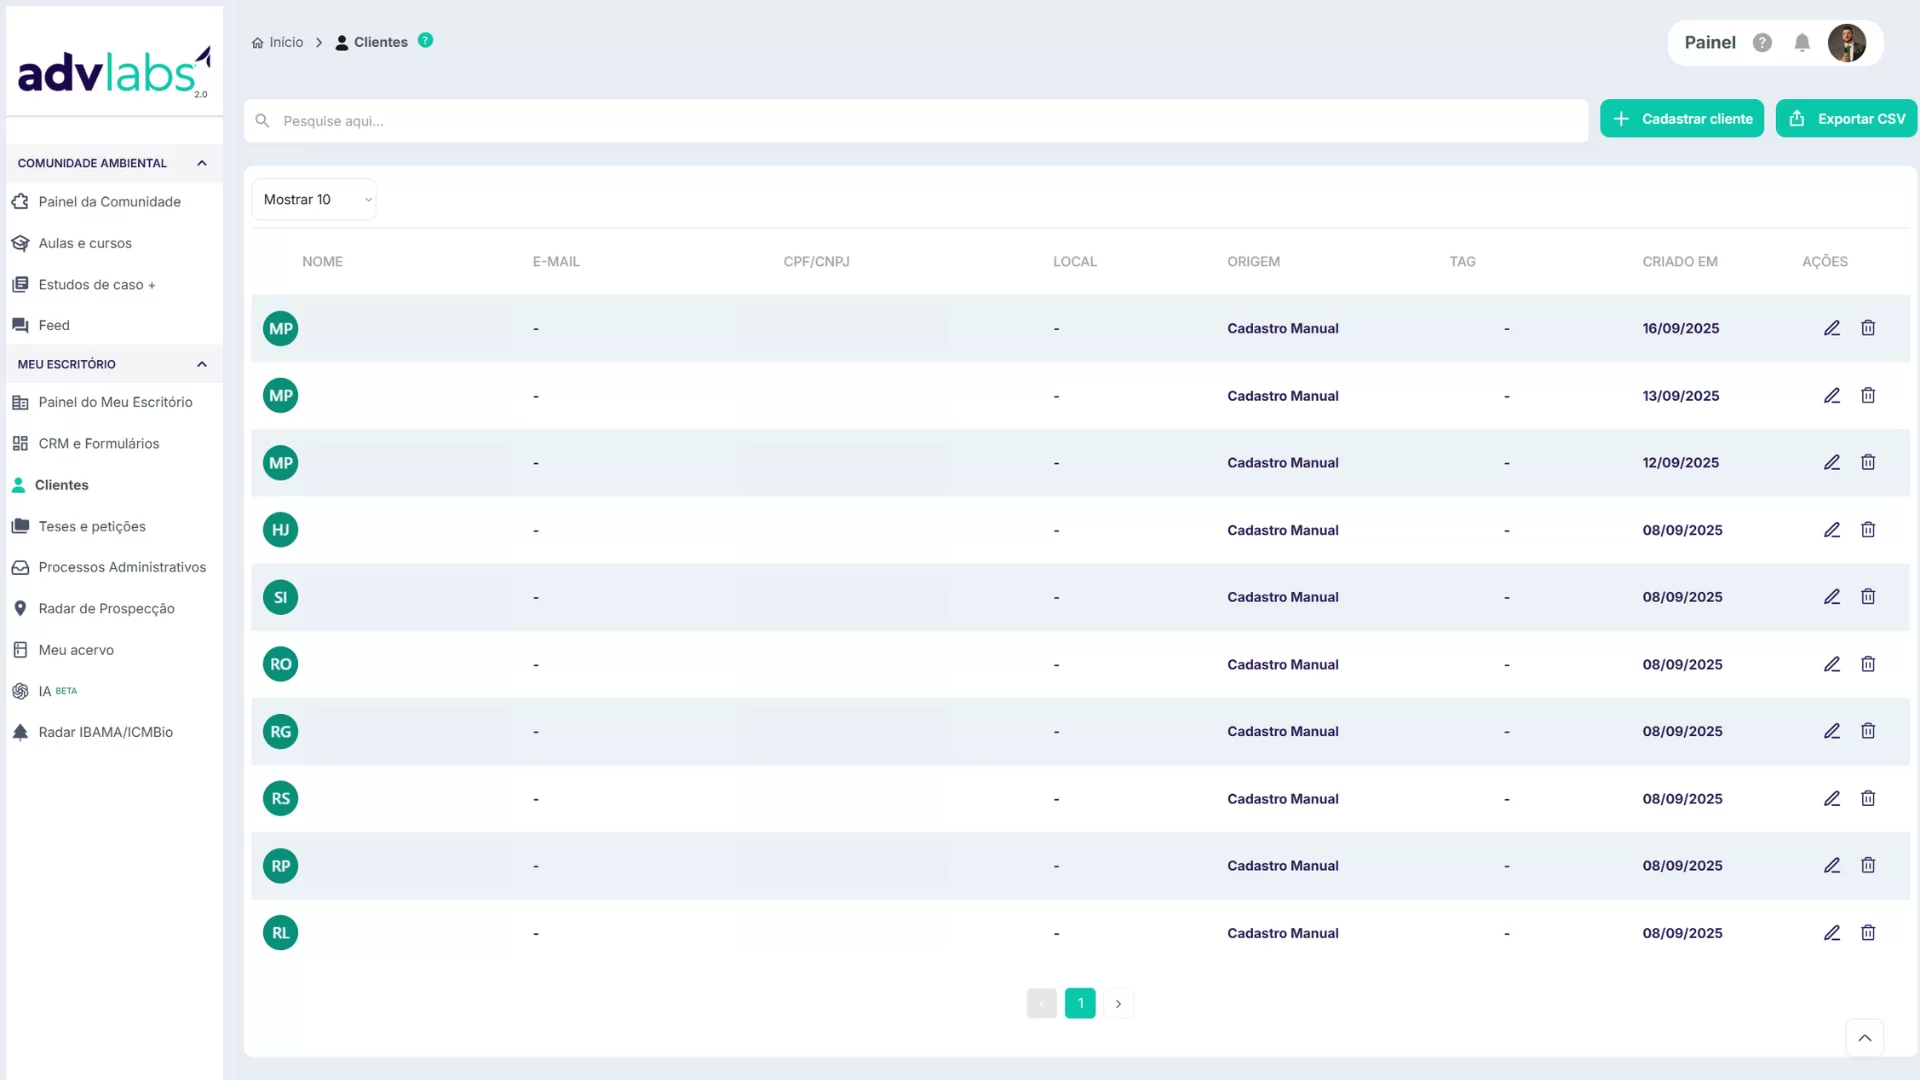Image resolution: width=1920 pixels, height=1080 pixels.
Task: Delete the RL client row
Action: [x=1867, y=933]
